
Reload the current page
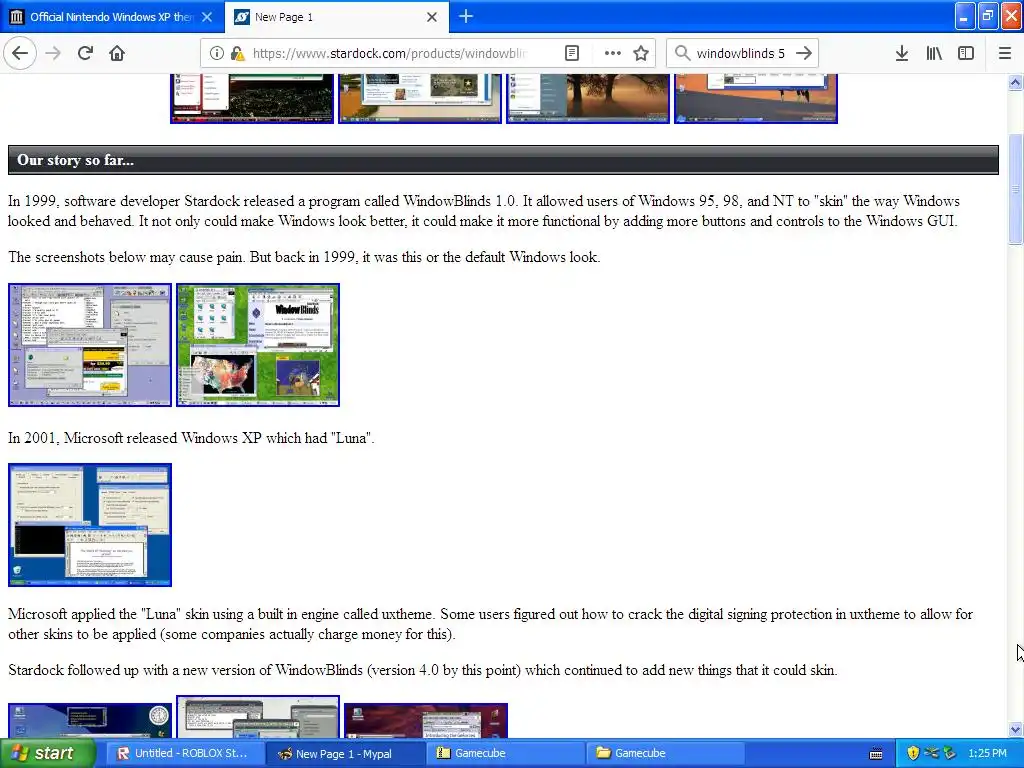(85, 53)
